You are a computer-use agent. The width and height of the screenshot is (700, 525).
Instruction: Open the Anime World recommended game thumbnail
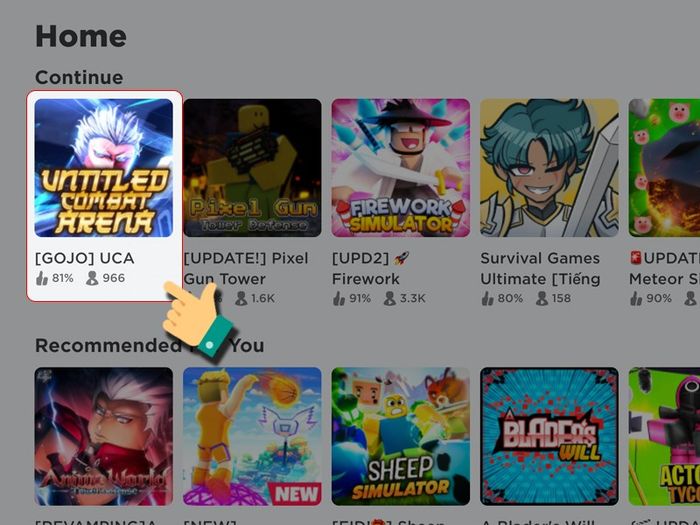click(x=104, y=436)
